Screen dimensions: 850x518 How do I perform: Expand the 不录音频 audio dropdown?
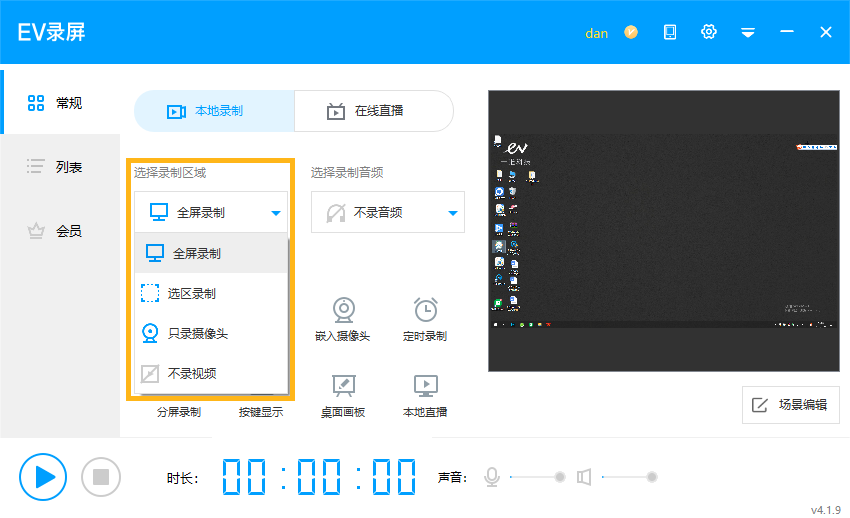(388, 212)
